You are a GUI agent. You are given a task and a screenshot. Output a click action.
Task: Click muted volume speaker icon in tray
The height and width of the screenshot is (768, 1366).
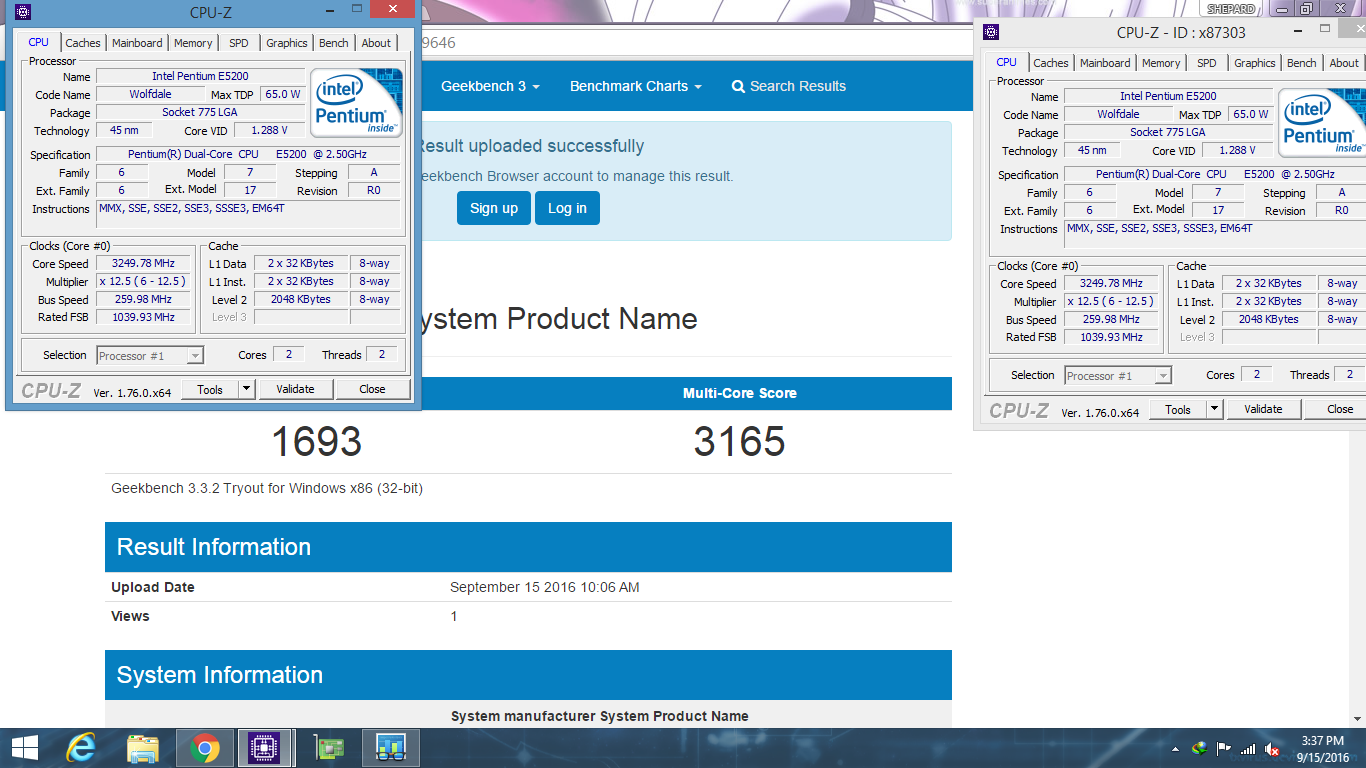[1273, 748]
